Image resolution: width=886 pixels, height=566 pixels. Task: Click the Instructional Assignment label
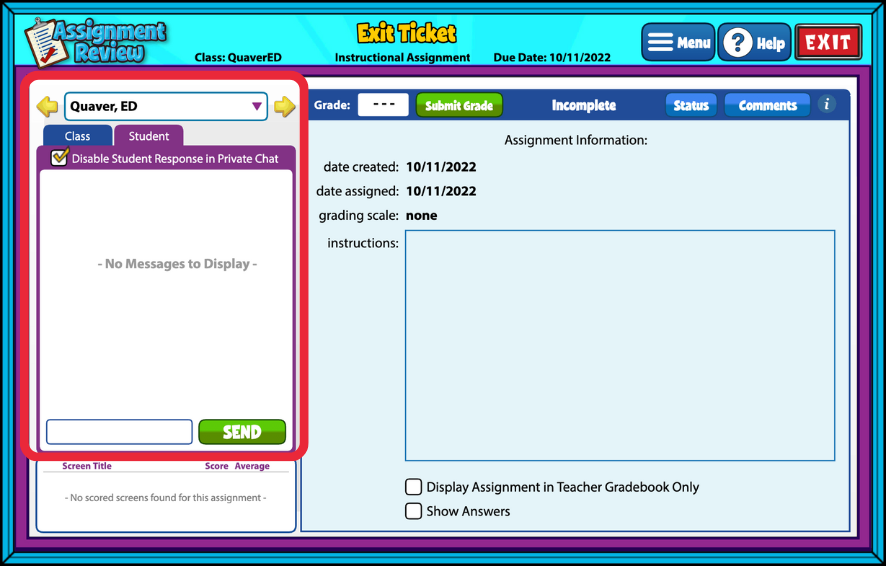[402, 58]
